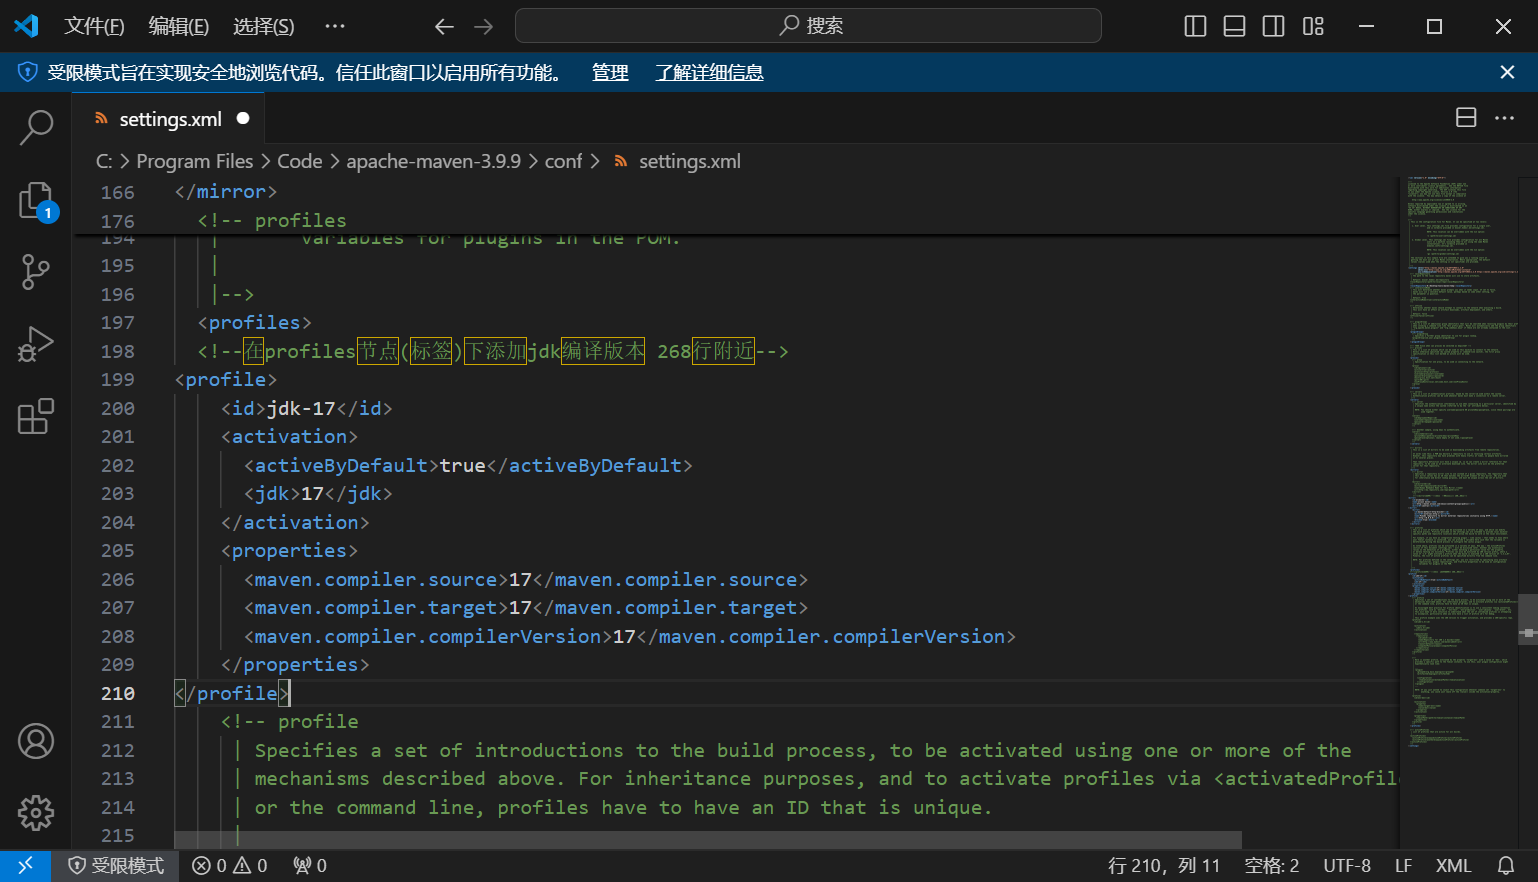Open the Extensions view
This screenshot has height=882, width=1538.
click(x=36, y=416)
